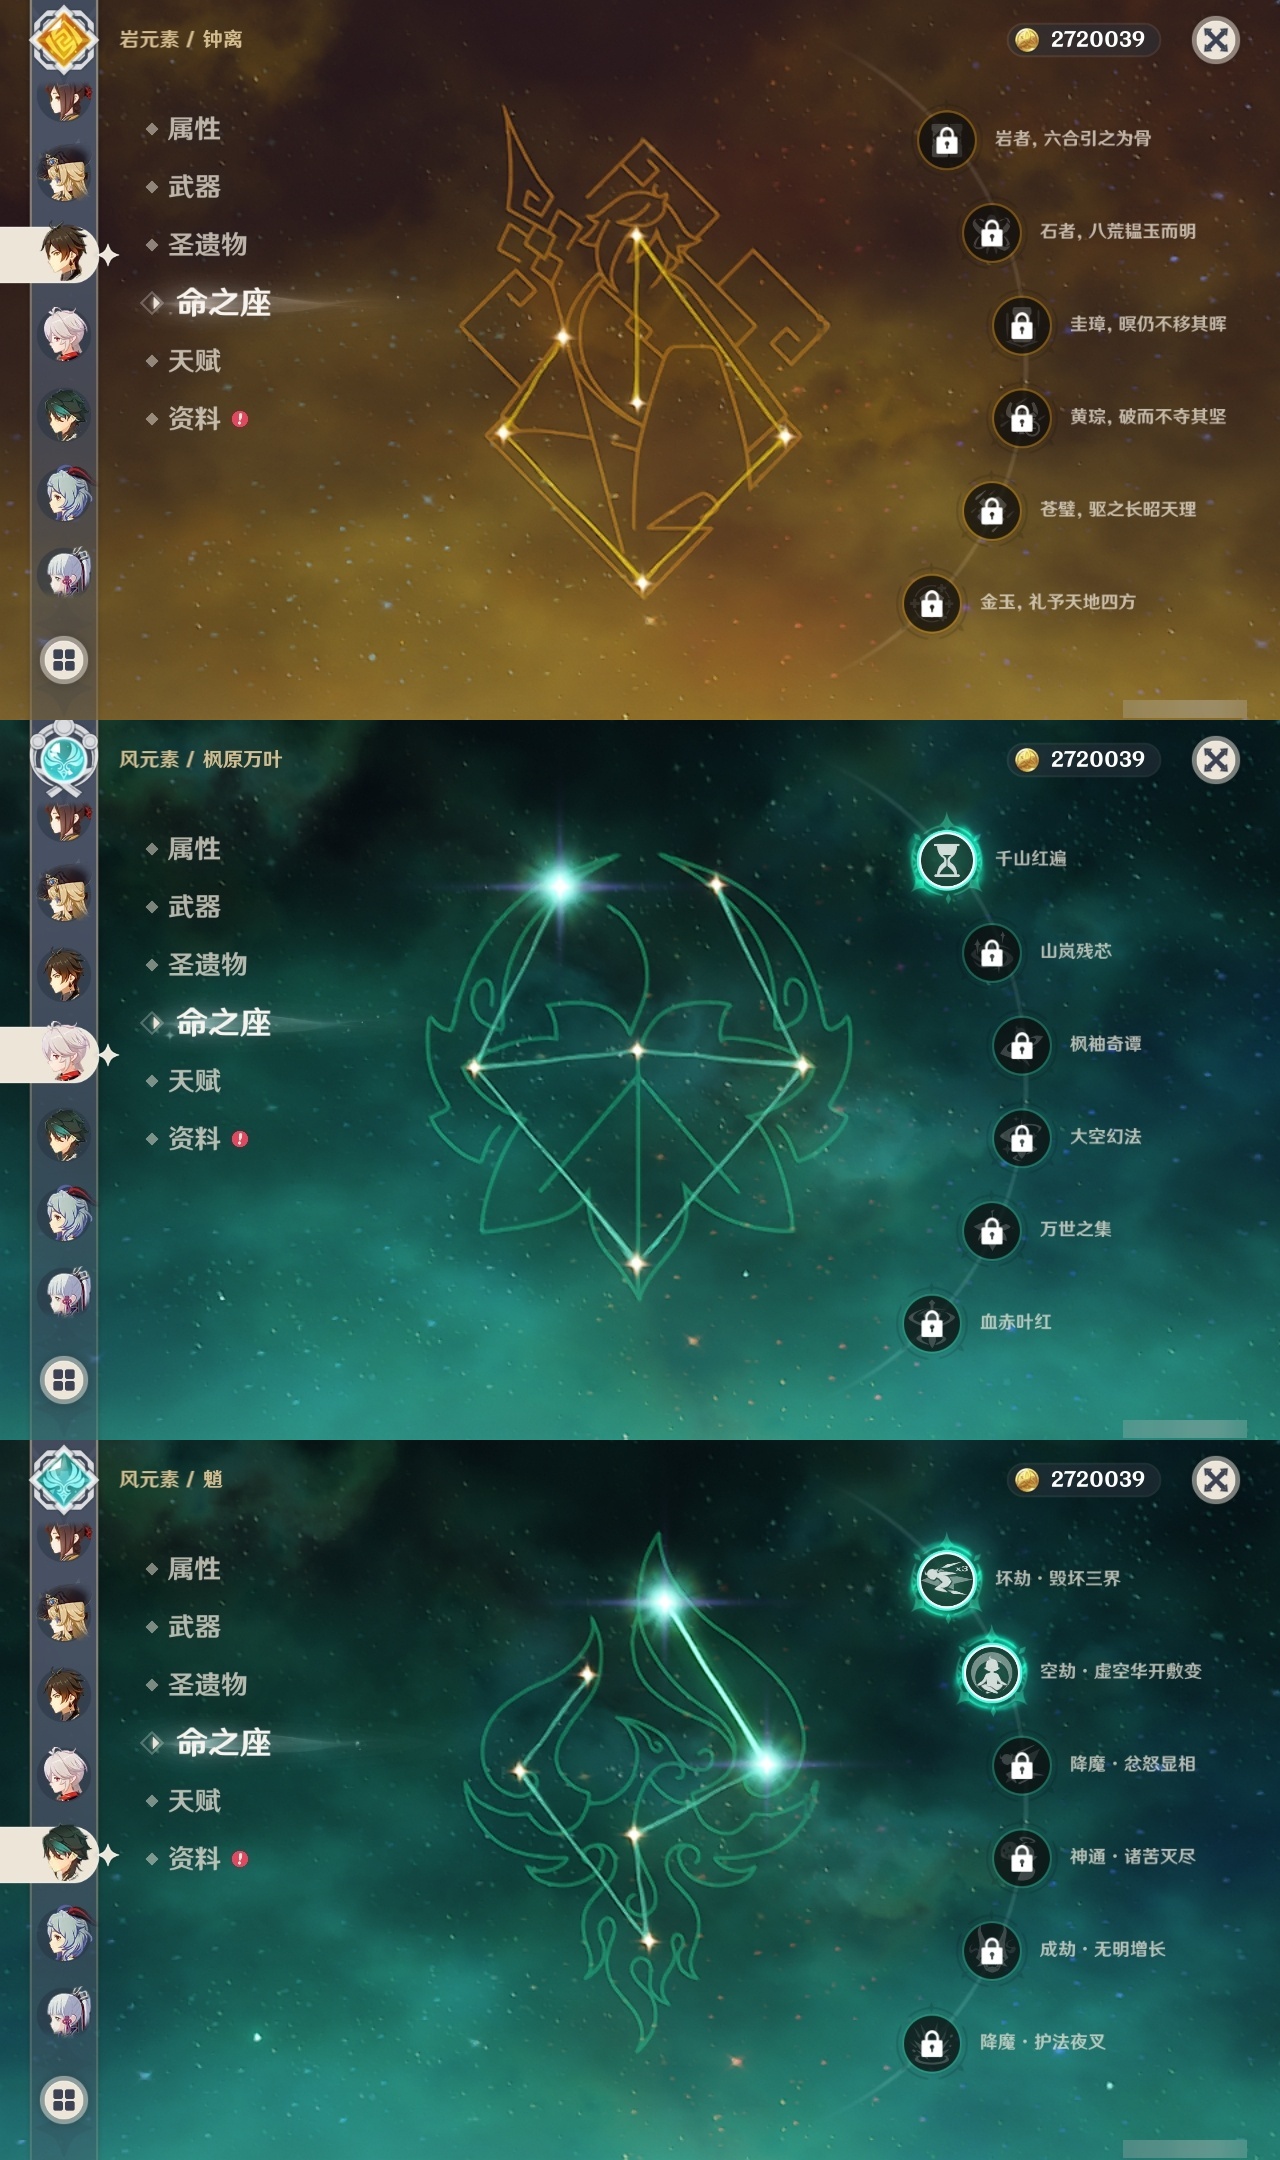
Task: Select constellation 空劫·虚空华开敷变 icon
Action: pos(991,1672)
